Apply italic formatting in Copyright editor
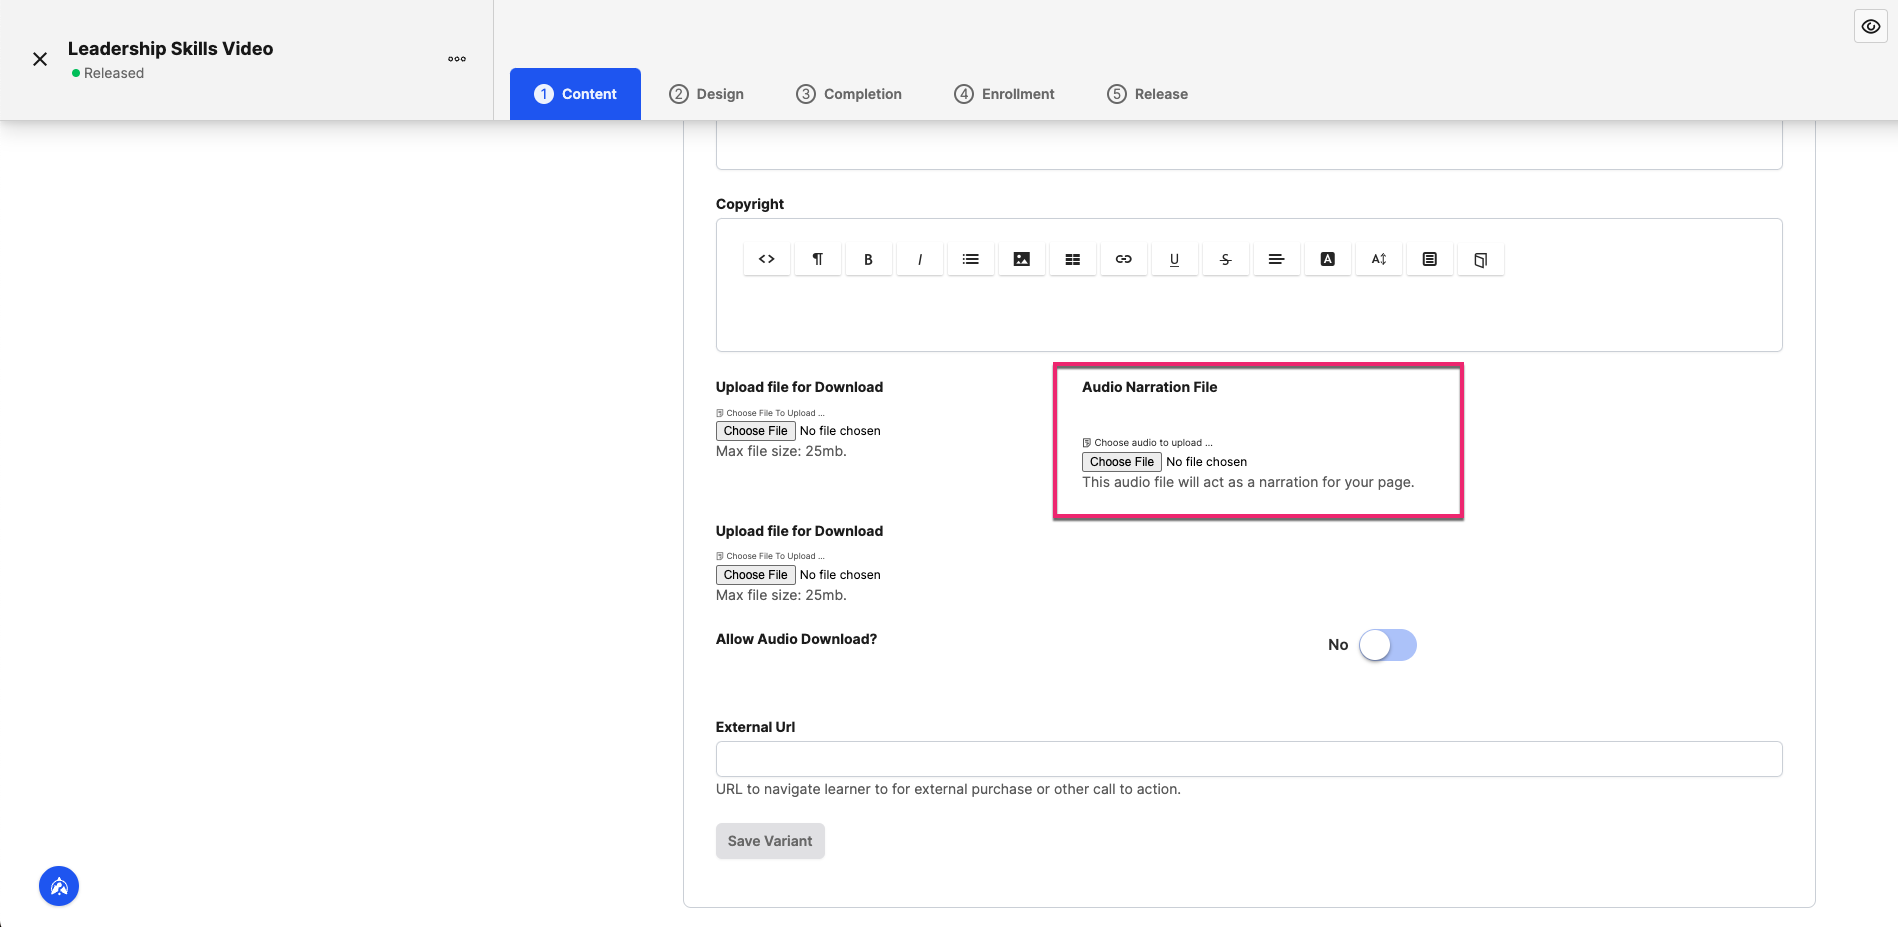Image resolution: width=1898 pixels, height=927 pixels. (920, 259)
